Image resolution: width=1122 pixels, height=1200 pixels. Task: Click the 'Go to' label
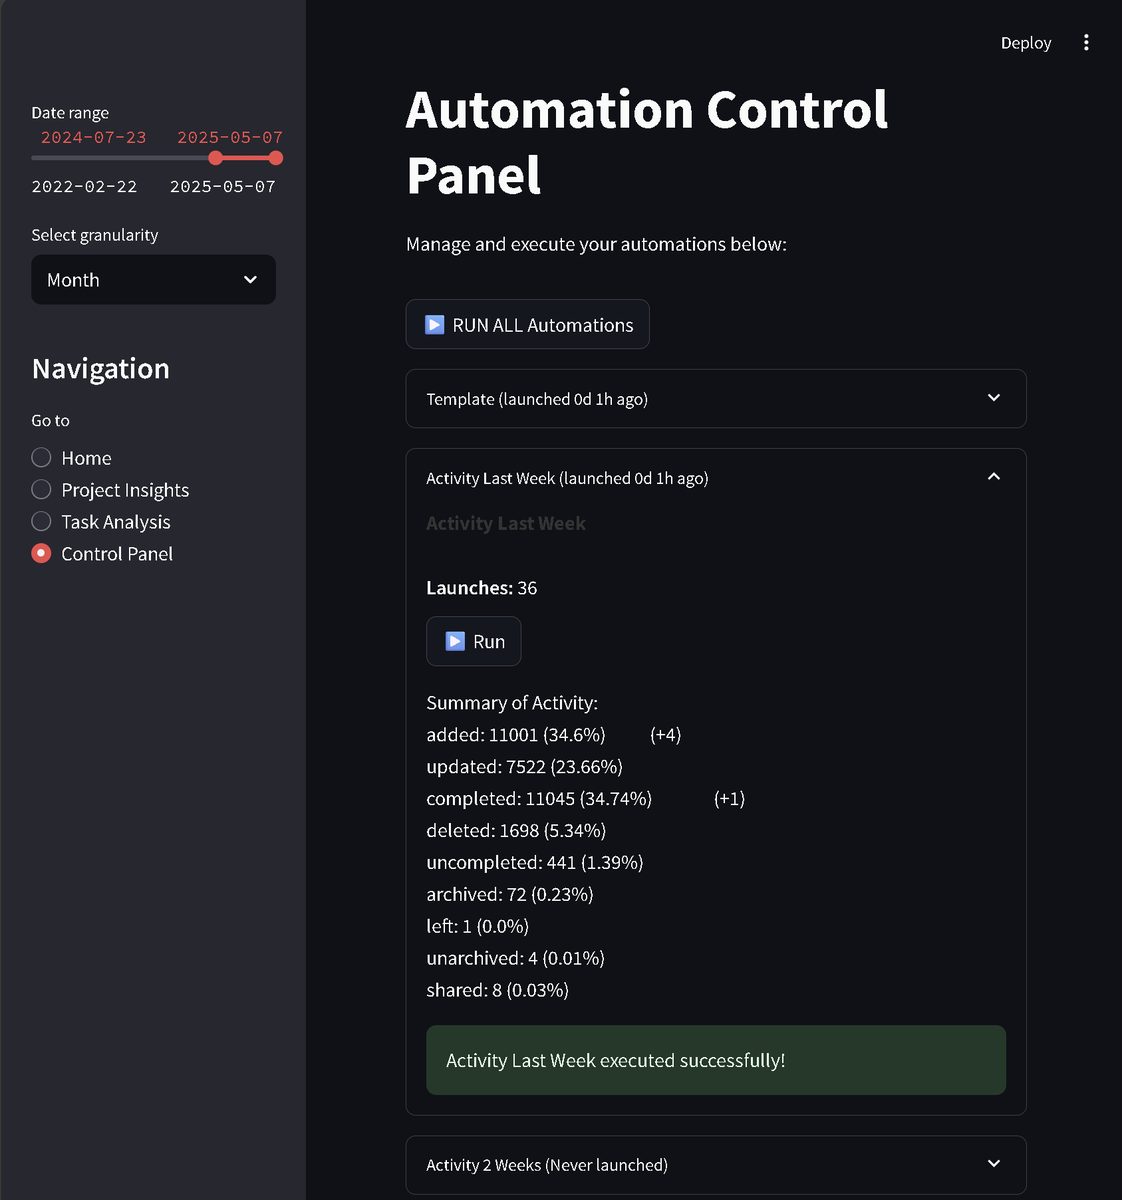tap(51, 421)
